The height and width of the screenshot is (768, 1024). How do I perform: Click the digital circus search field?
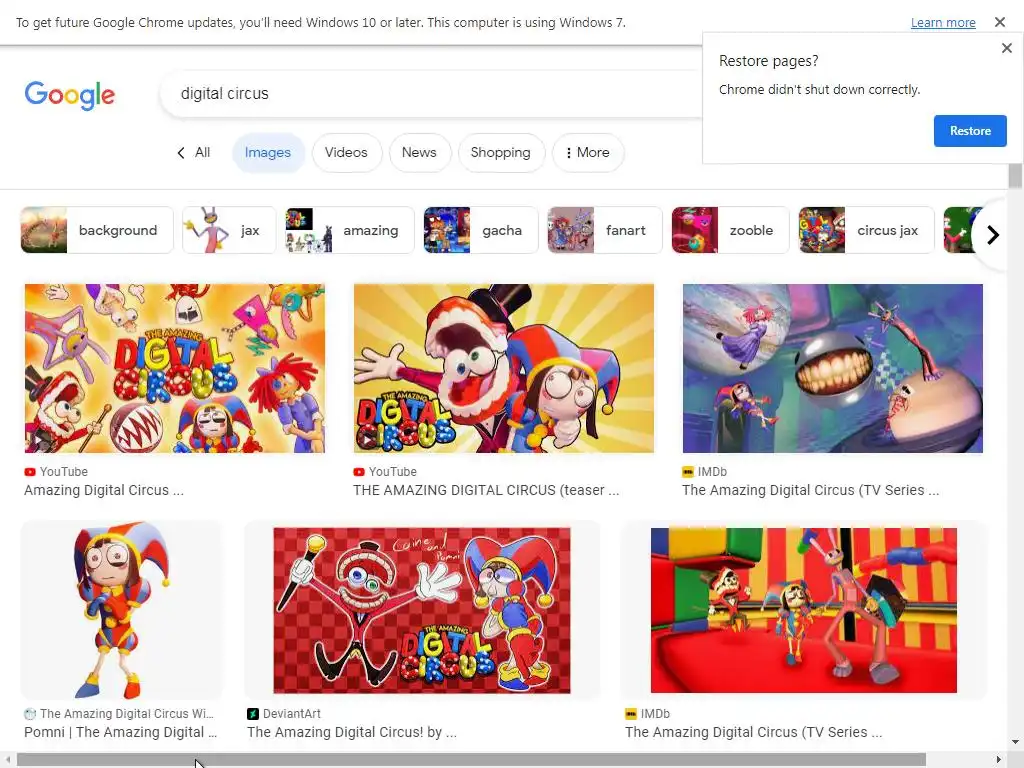click(431, 94)
